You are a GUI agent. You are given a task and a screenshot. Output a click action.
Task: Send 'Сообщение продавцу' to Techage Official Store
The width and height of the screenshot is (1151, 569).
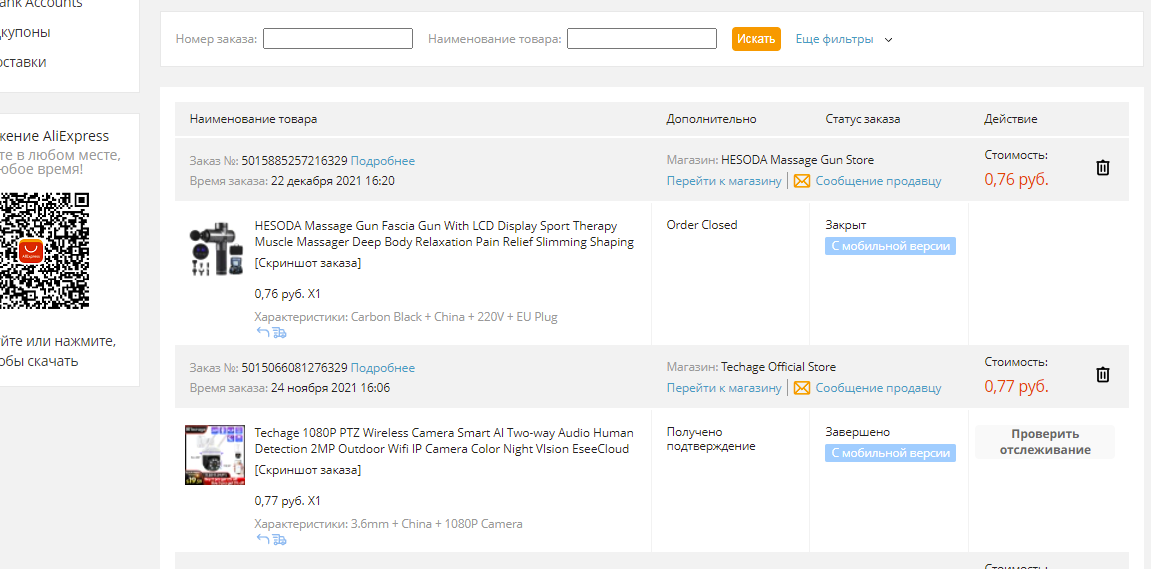point(878,388)
